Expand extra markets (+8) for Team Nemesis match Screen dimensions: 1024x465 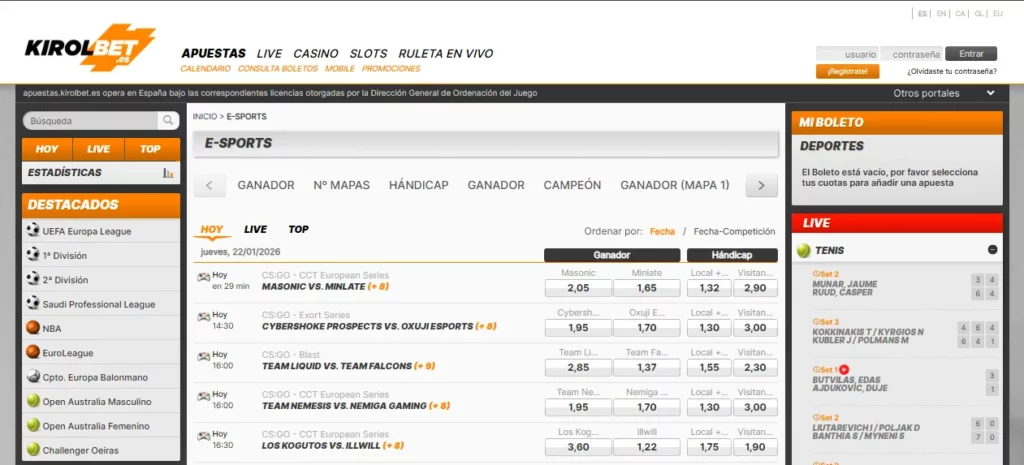click(440, 406)
